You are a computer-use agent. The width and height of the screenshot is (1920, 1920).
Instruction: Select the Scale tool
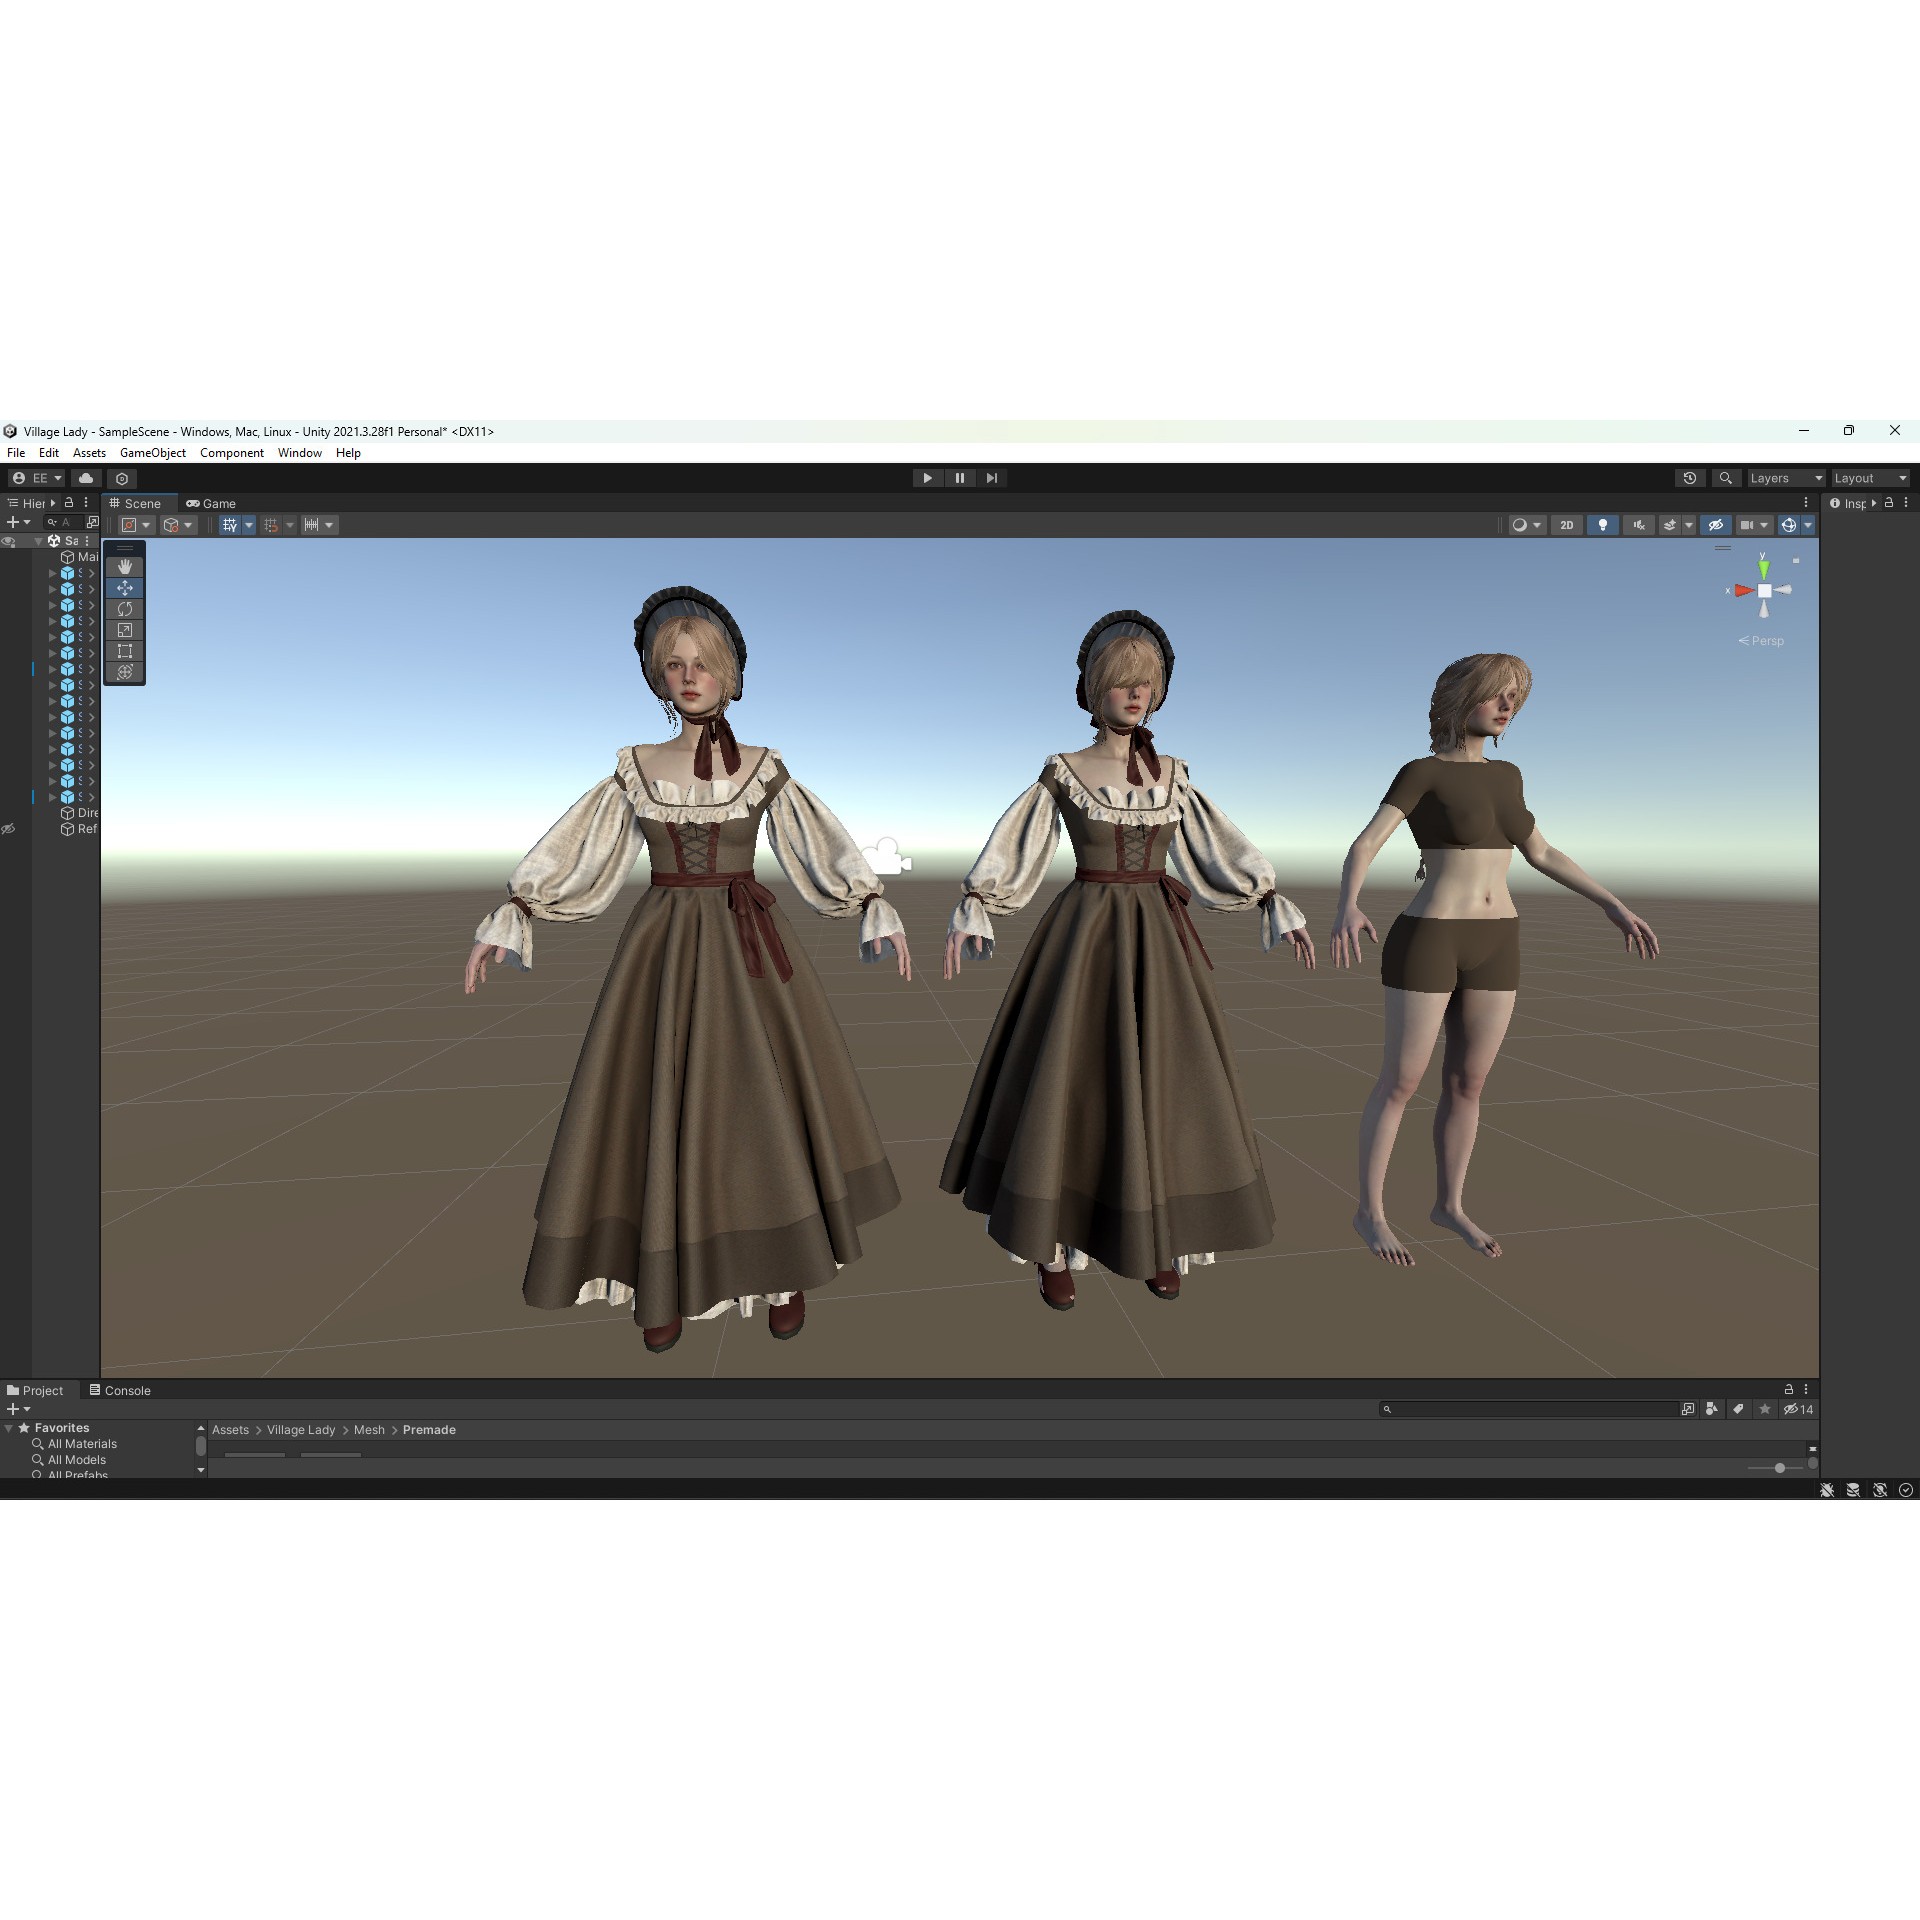[125, 630]
